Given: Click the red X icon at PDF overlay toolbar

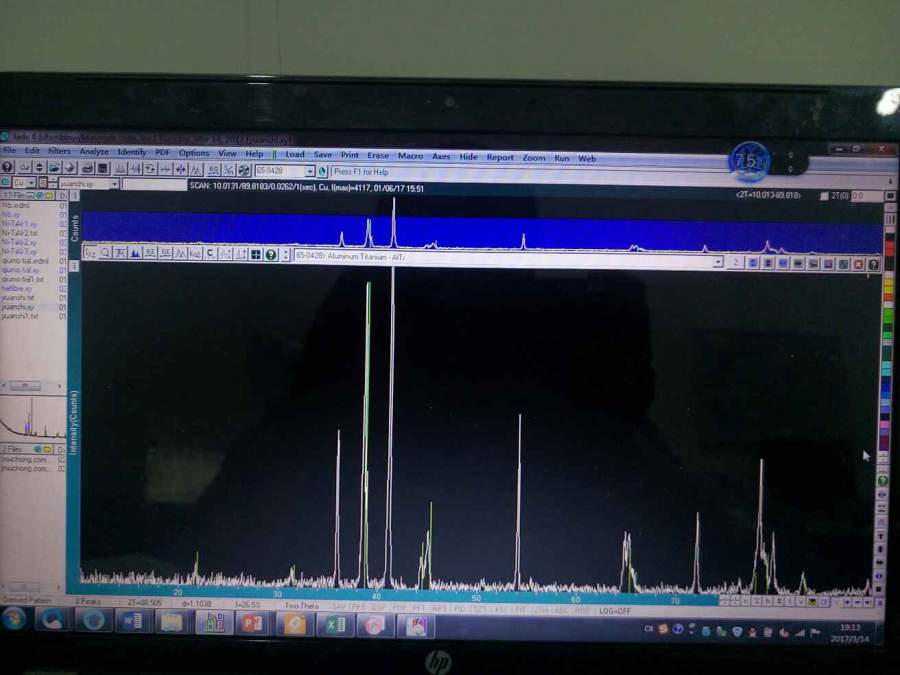Looking at the screenshot, I should tap(858, 263).
